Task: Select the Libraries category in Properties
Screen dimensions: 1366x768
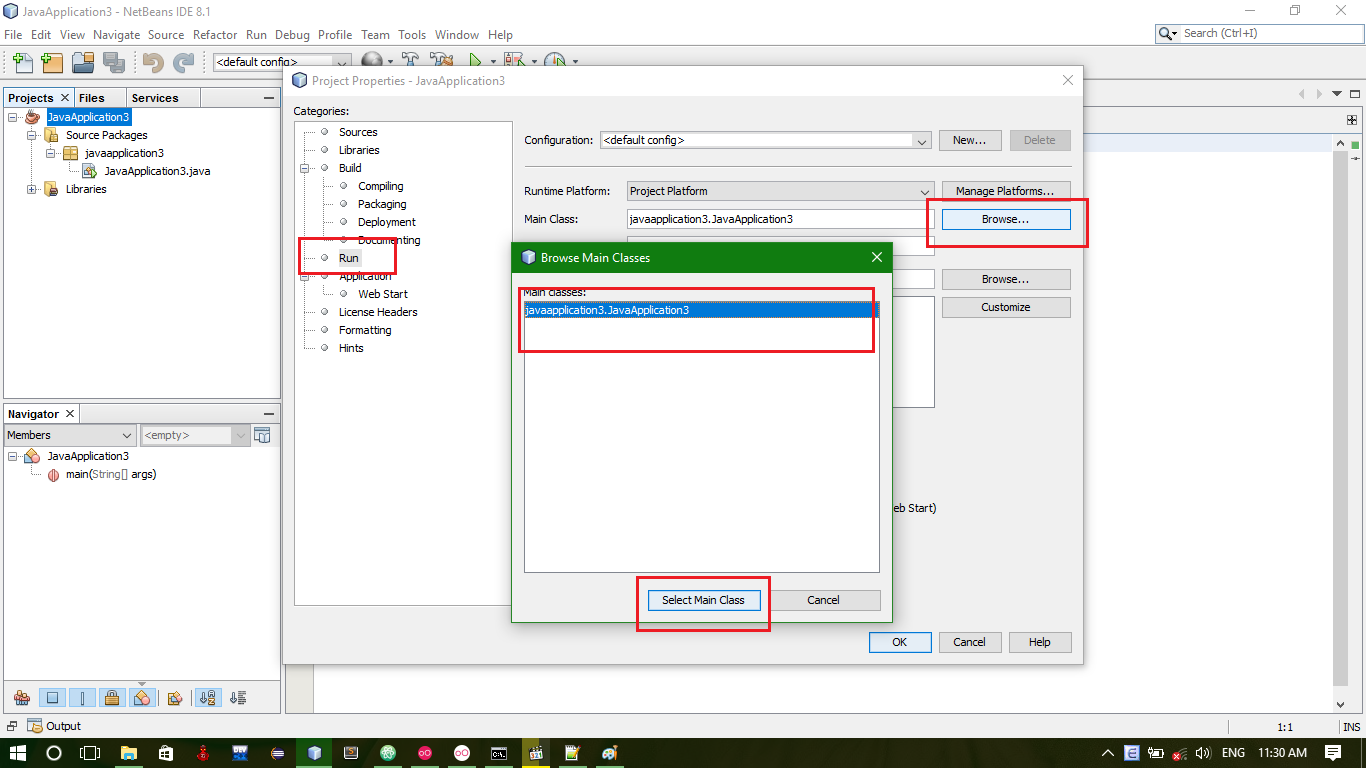Action: click(358, 150)
